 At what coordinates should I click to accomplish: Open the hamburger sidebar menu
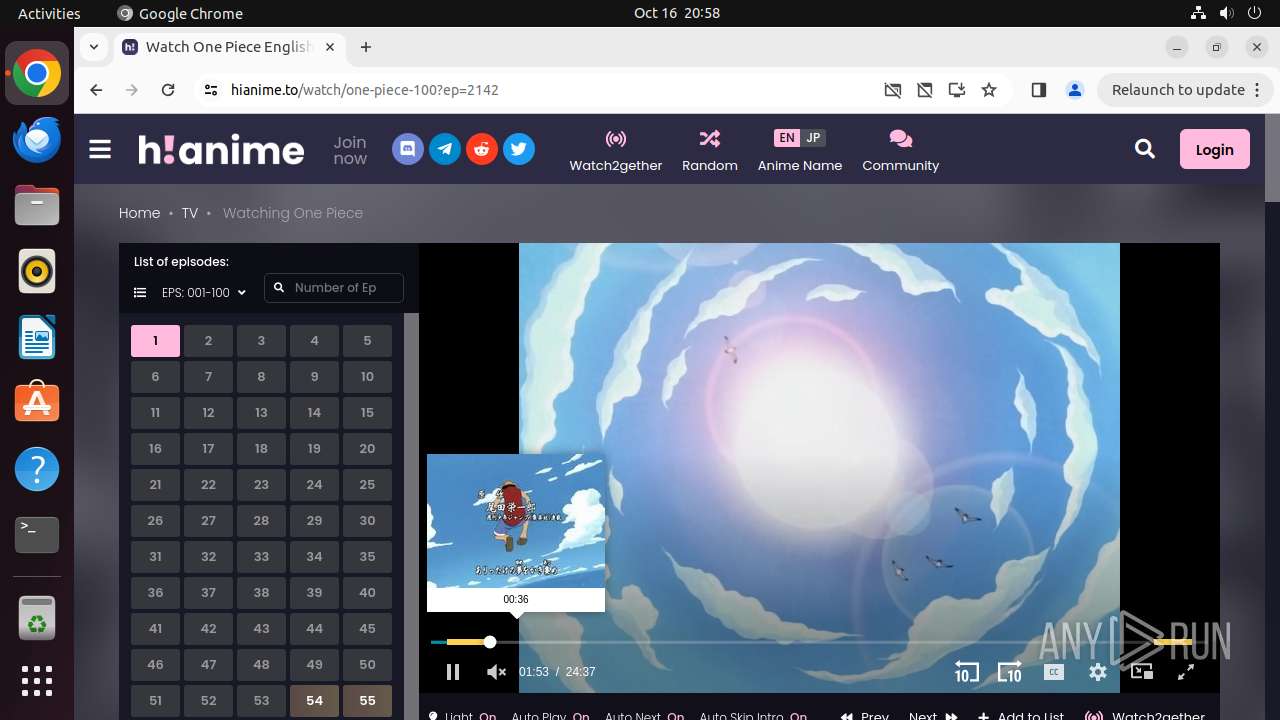click(x=100, y=150)
